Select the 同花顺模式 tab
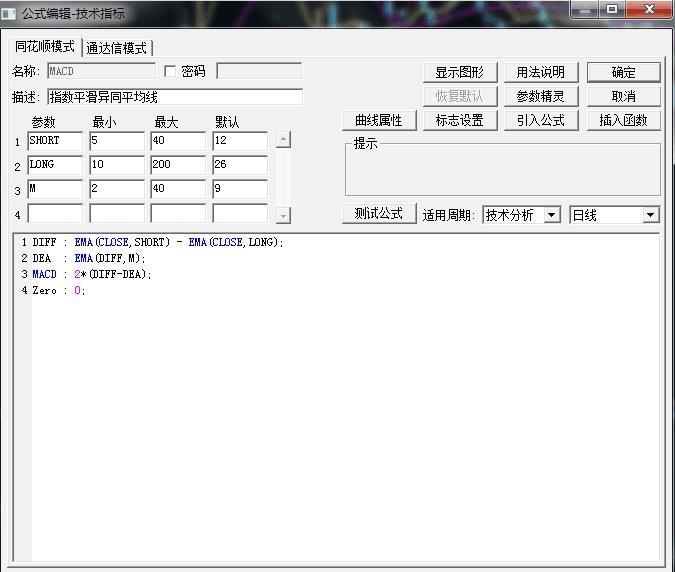Viewport: 675px width, 572px height. pyautogui.click(x=45, y=47)
